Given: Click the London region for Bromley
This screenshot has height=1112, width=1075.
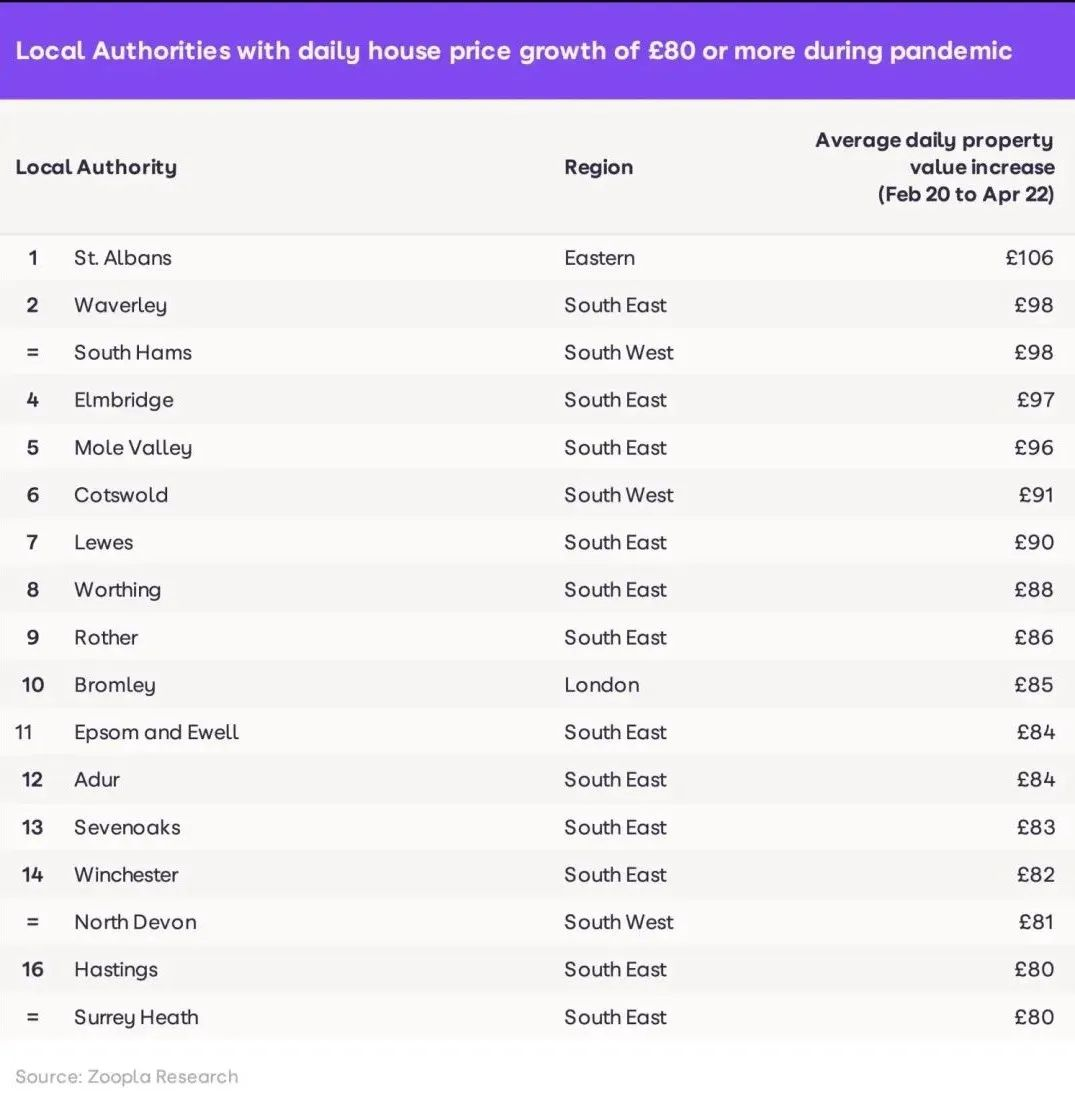Looking at the screenshot, I should coord(601,685).
